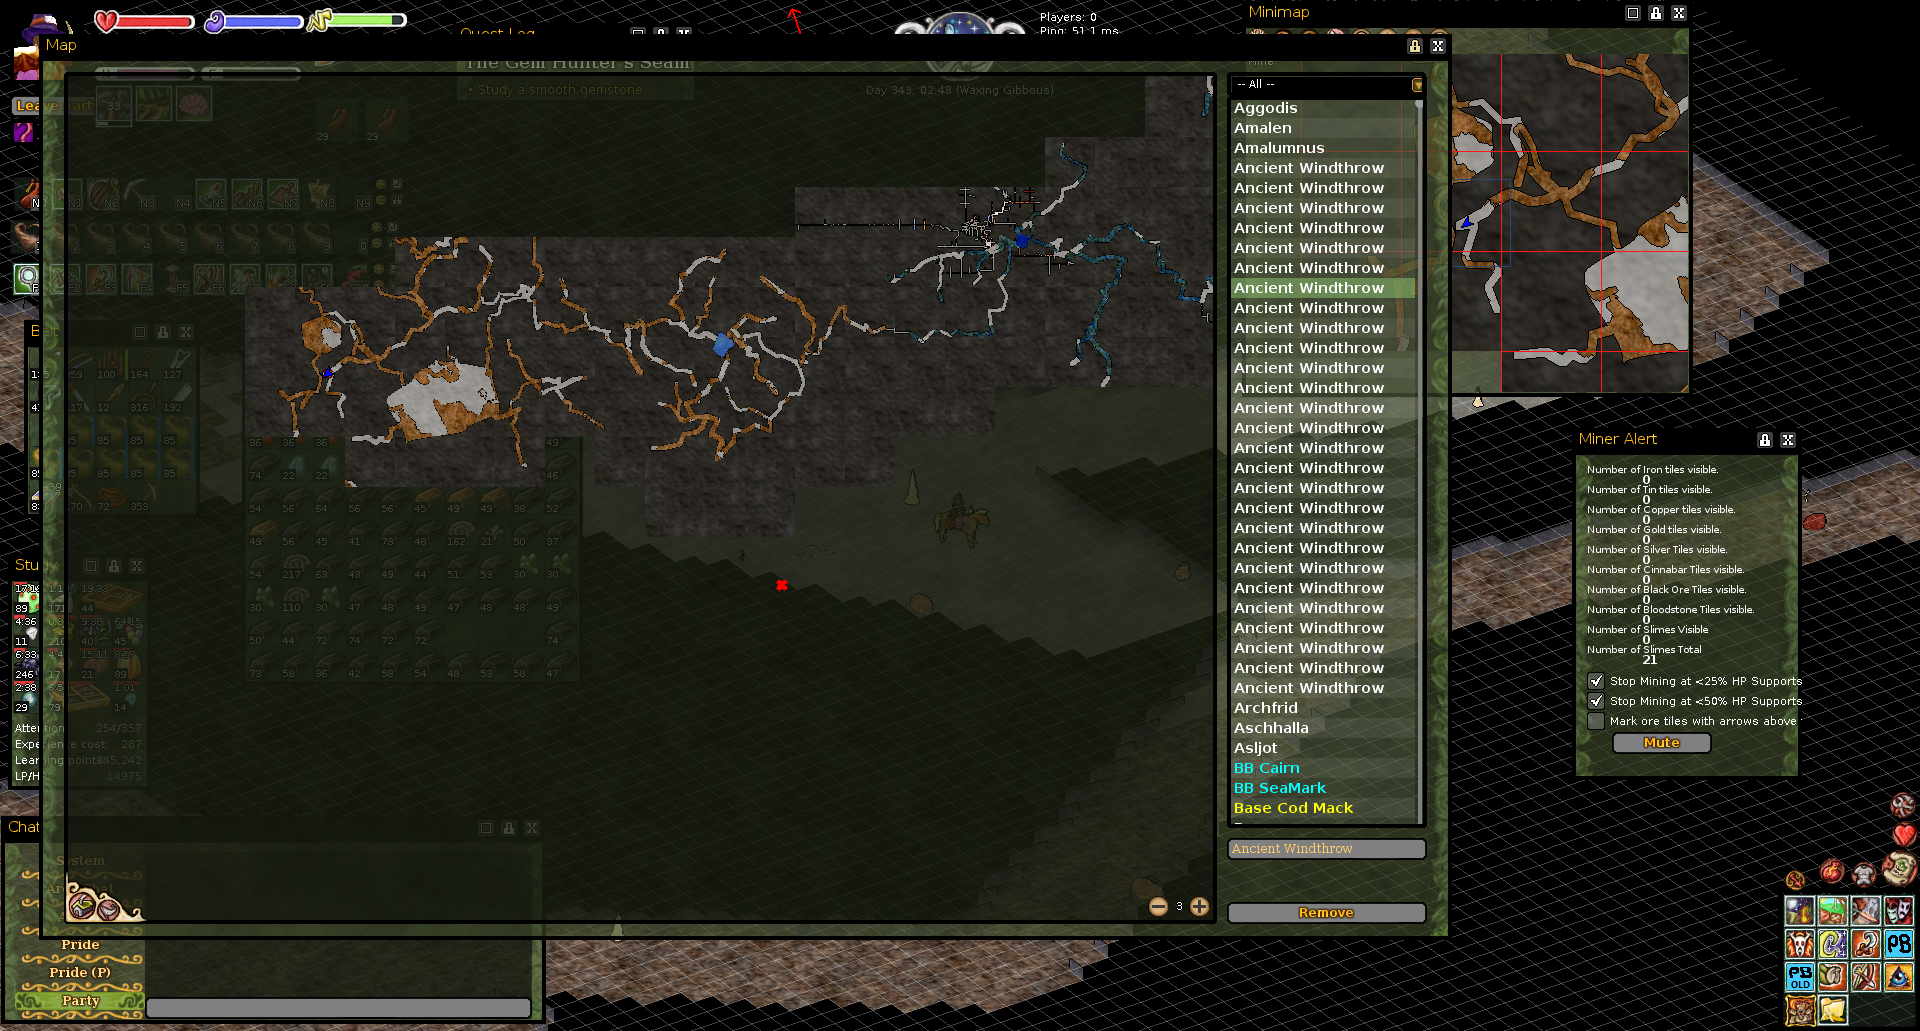The image size is (1920, 1031).
Task: Zoom out the map with minus button
Action: (1158, 907)
